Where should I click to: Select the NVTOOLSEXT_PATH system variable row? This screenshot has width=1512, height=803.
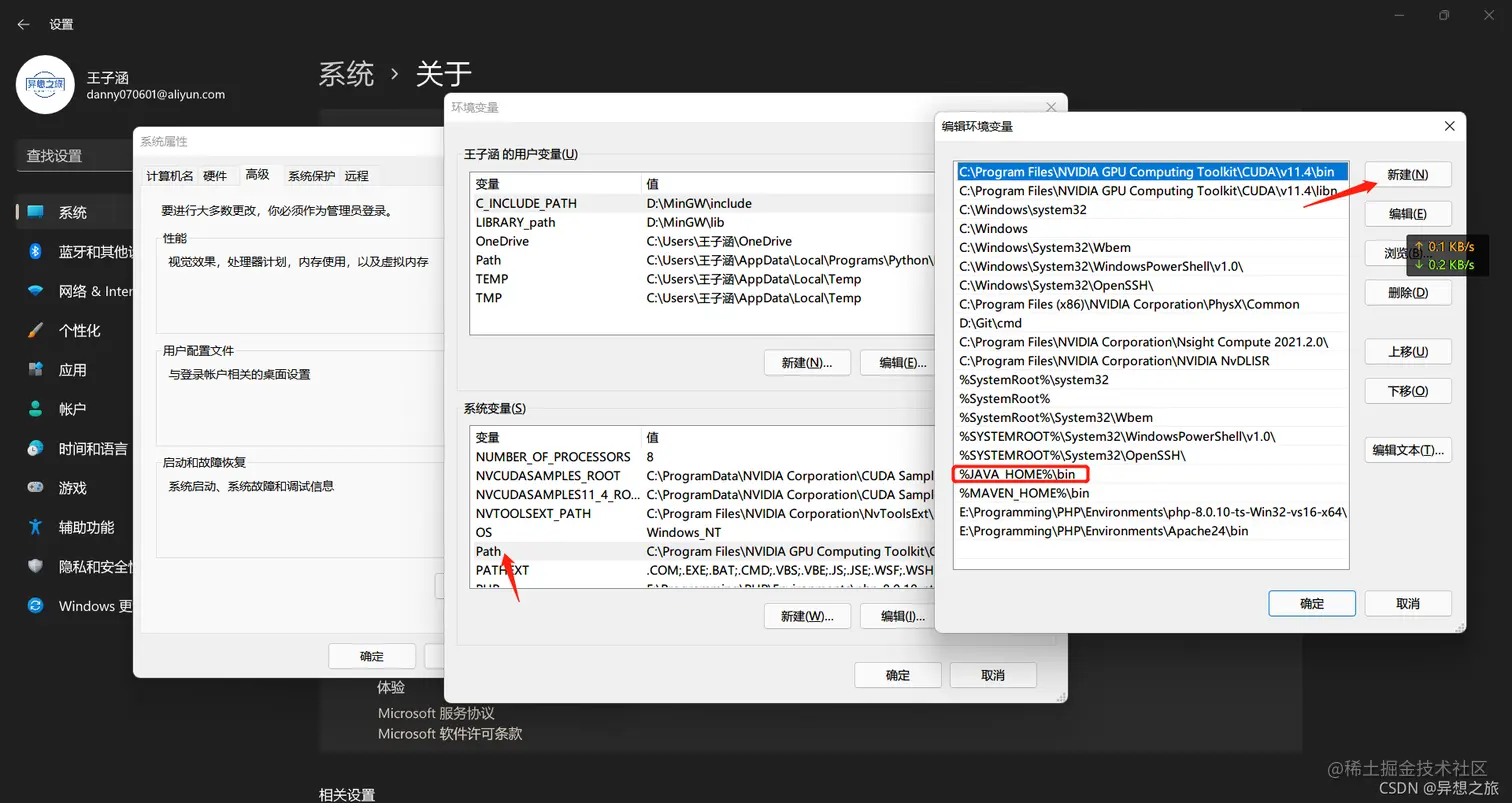[702, 513]
